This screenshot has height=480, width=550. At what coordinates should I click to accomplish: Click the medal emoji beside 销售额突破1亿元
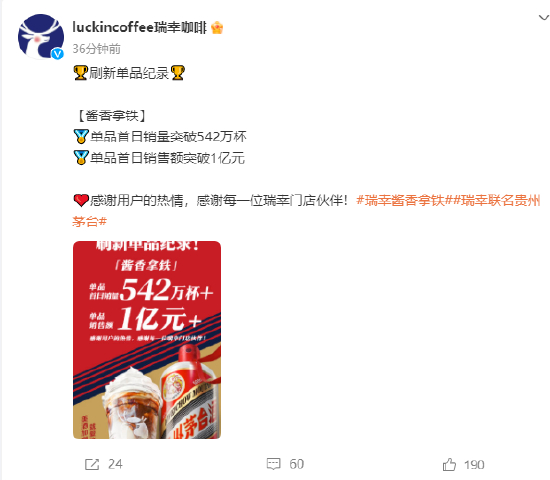(x=81, y=158)
